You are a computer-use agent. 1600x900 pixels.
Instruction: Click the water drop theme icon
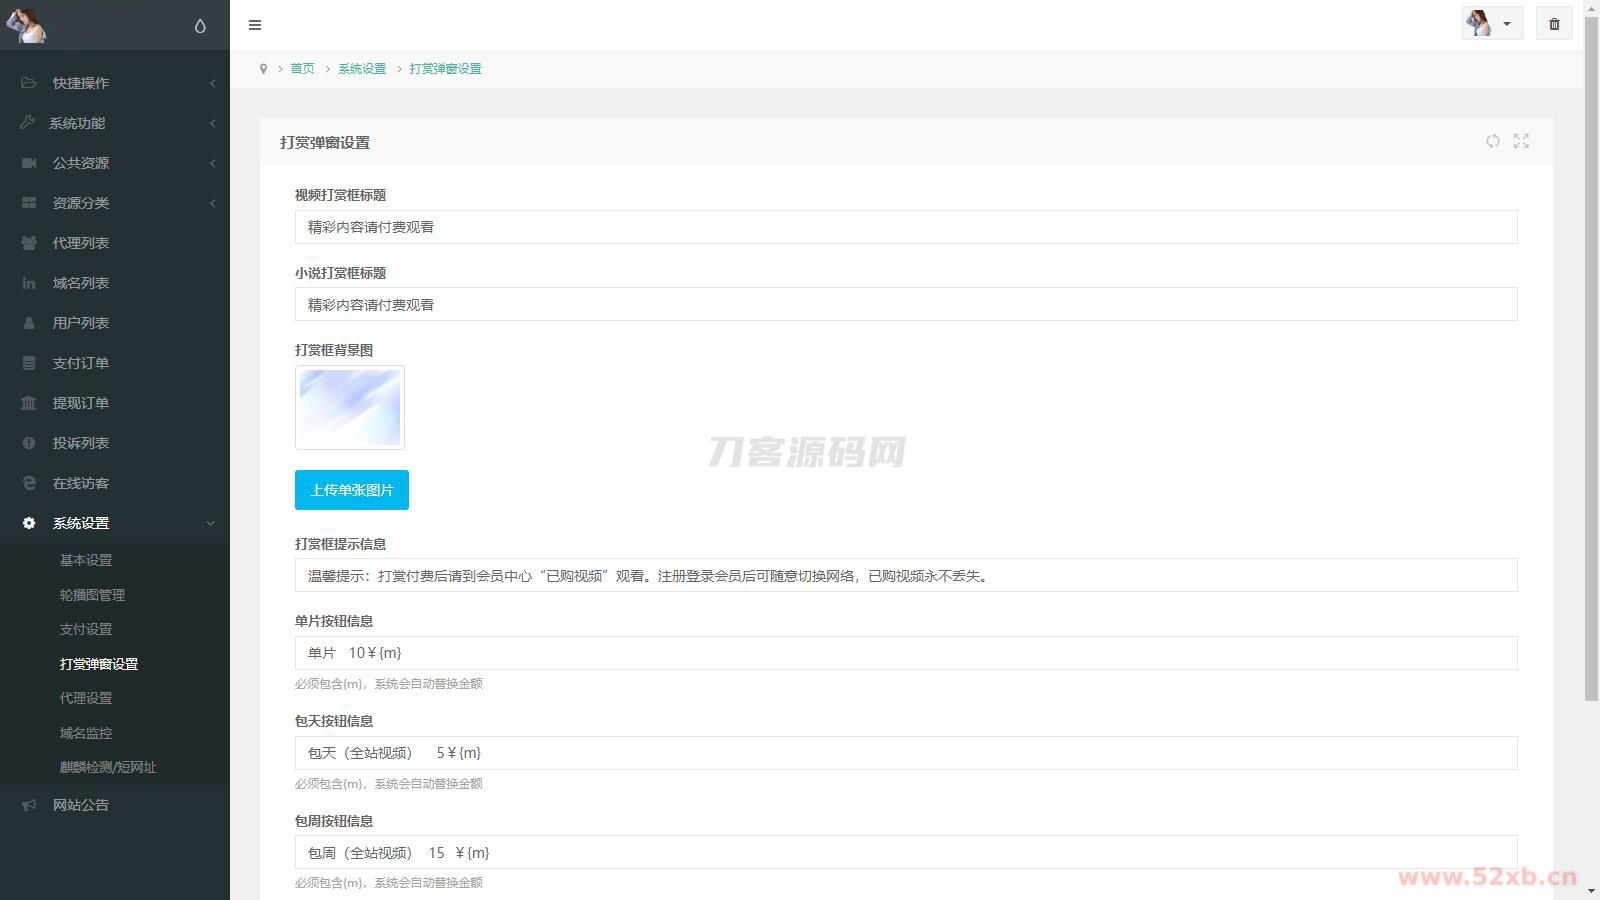click(200, 26)
